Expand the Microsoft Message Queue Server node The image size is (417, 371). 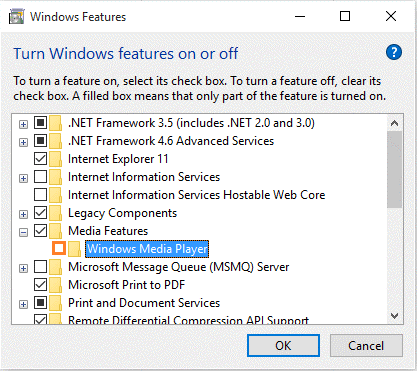pyautogui.click(x=23, y=268)
